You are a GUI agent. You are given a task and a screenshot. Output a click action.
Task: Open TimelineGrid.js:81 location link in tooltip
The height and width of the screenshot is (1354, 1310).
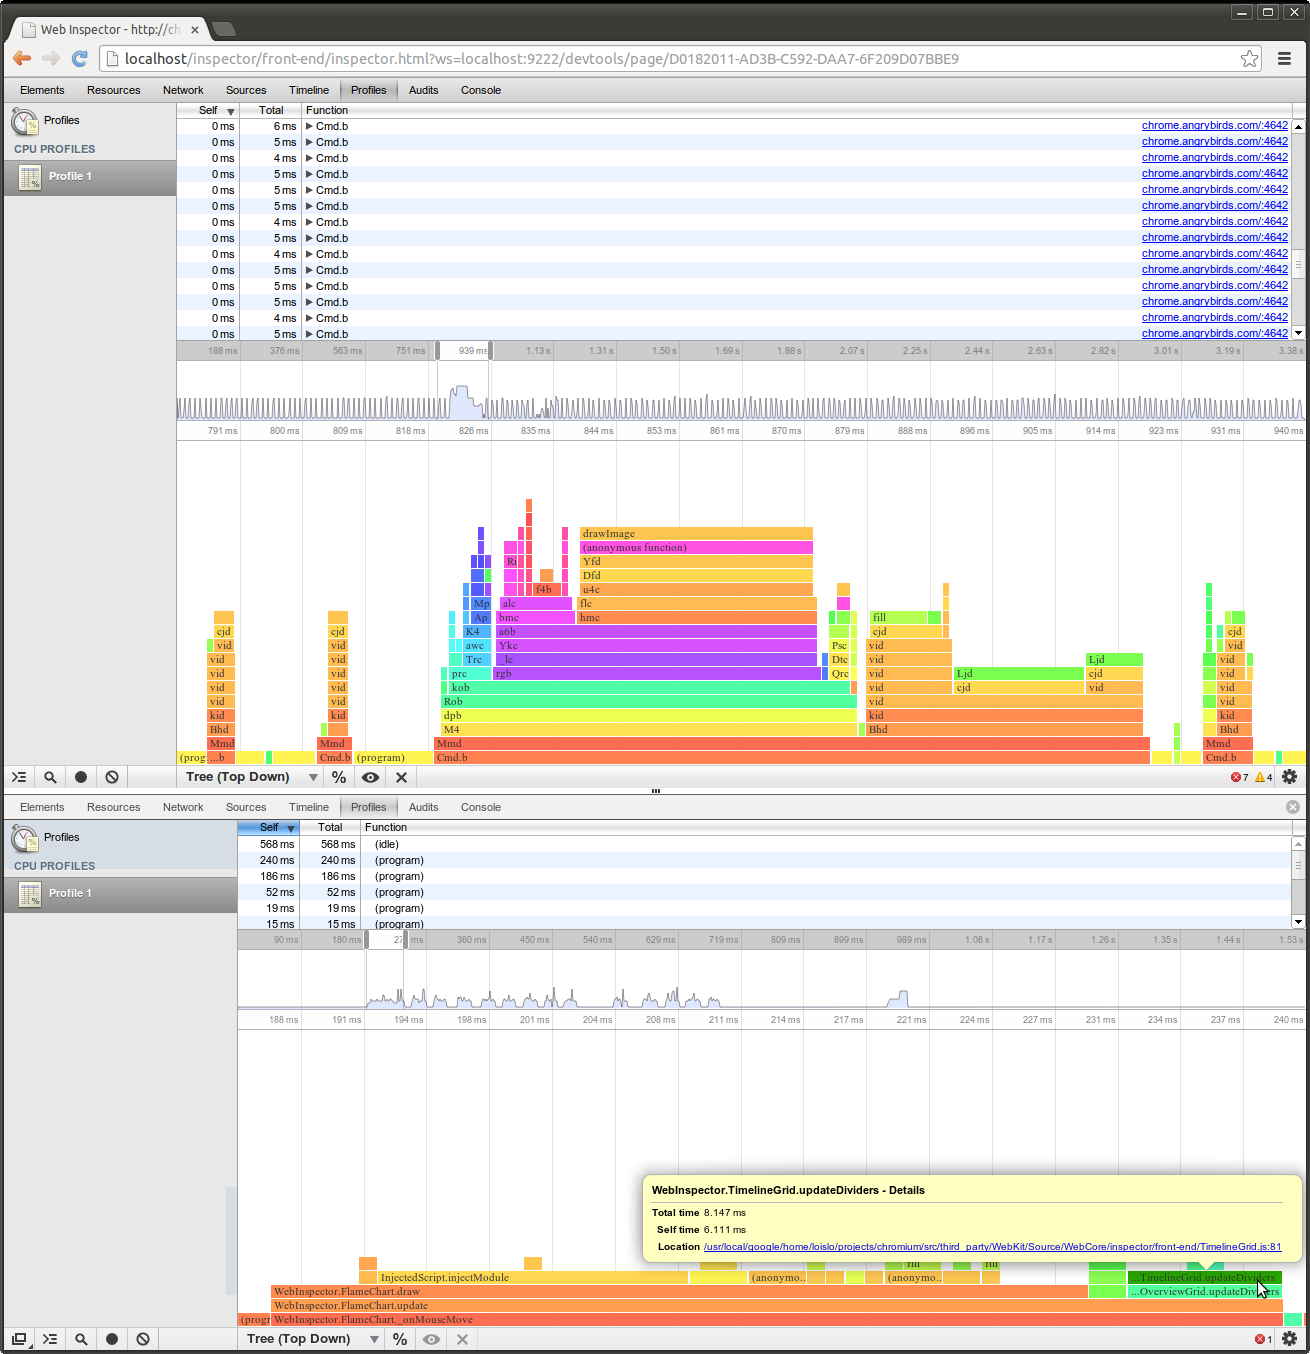[992, 1247]
